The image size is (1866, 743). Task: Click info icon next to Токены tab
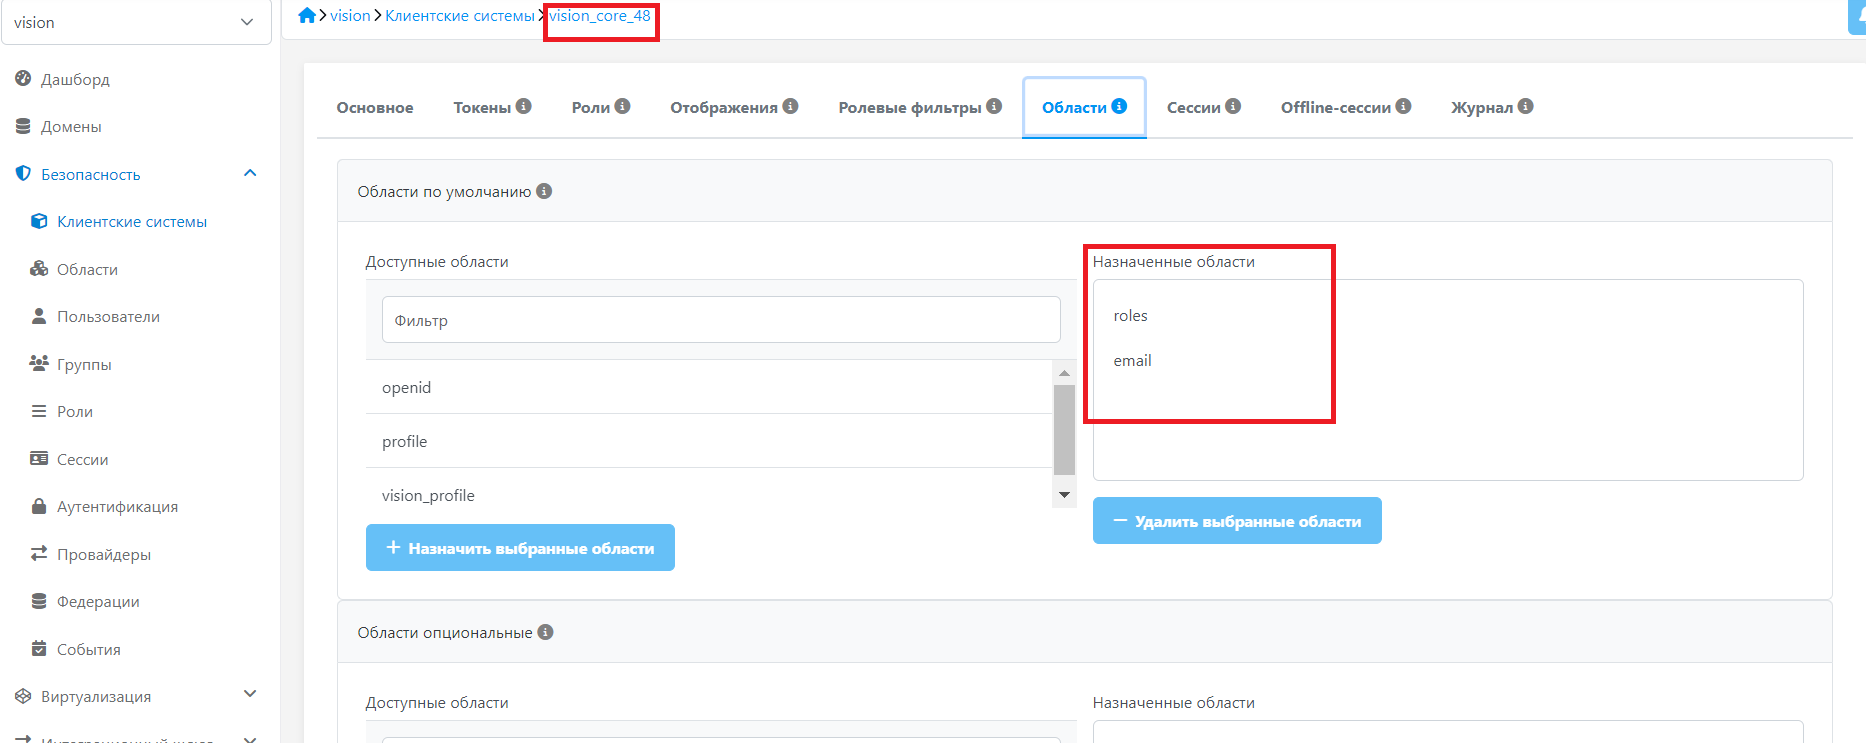(523, 106)
